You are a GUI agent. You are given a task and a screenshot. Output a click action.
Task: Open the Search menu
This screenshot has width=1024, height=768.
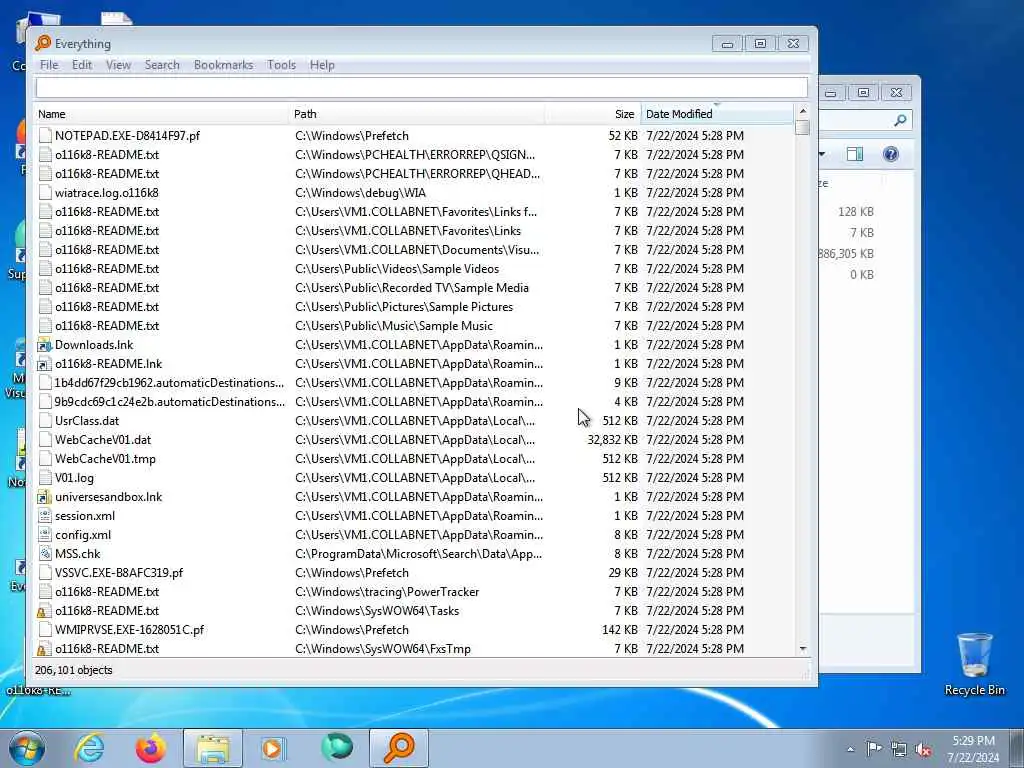pyautogui.click(x=162, y=65)
